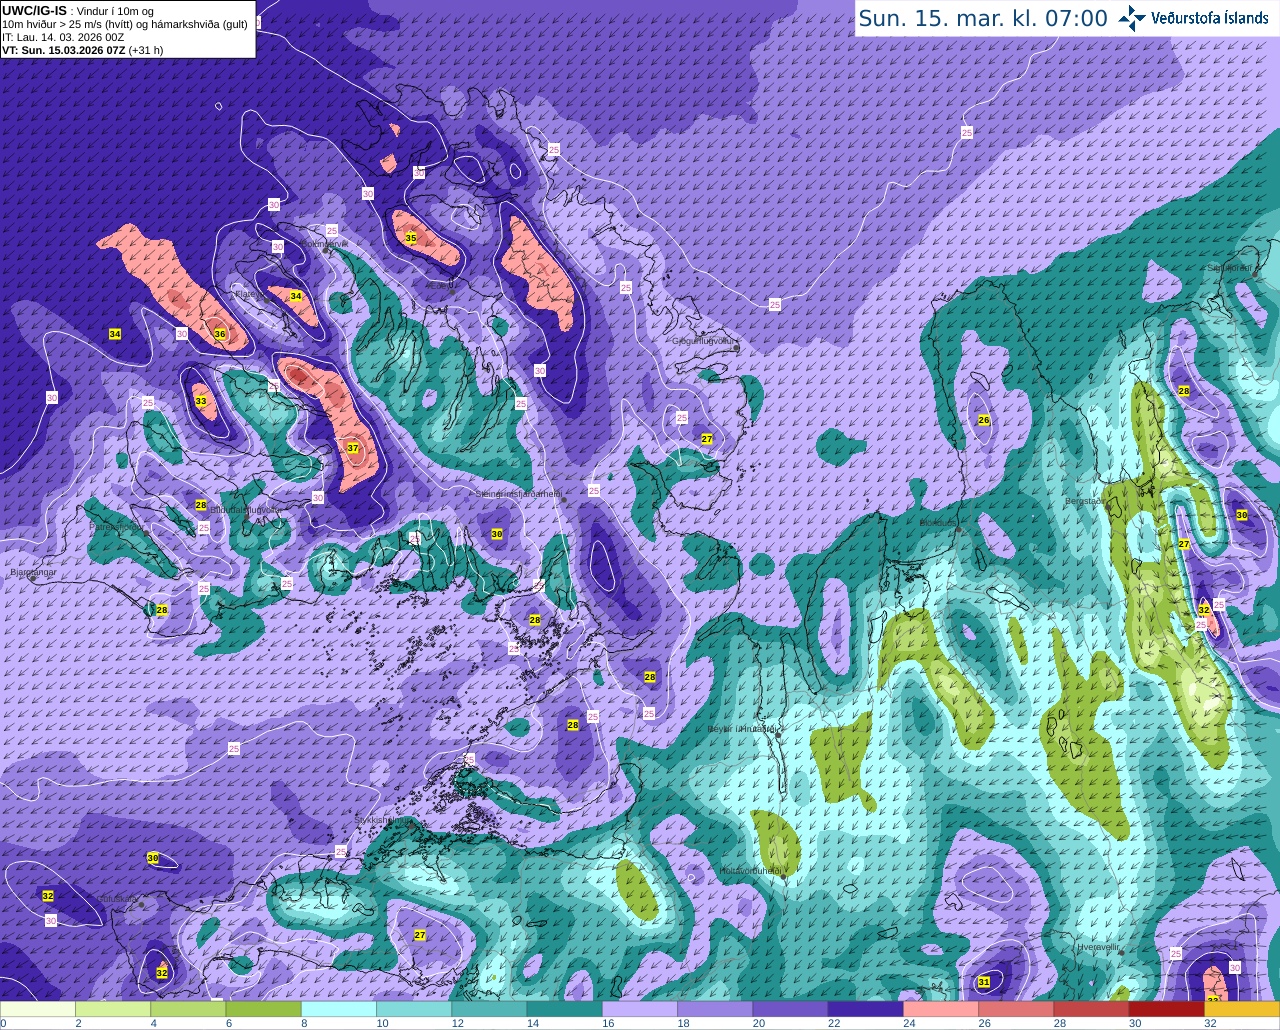Click the UWC/IG-IS model title line
1280x1030 pixels.
pos(78,11)
